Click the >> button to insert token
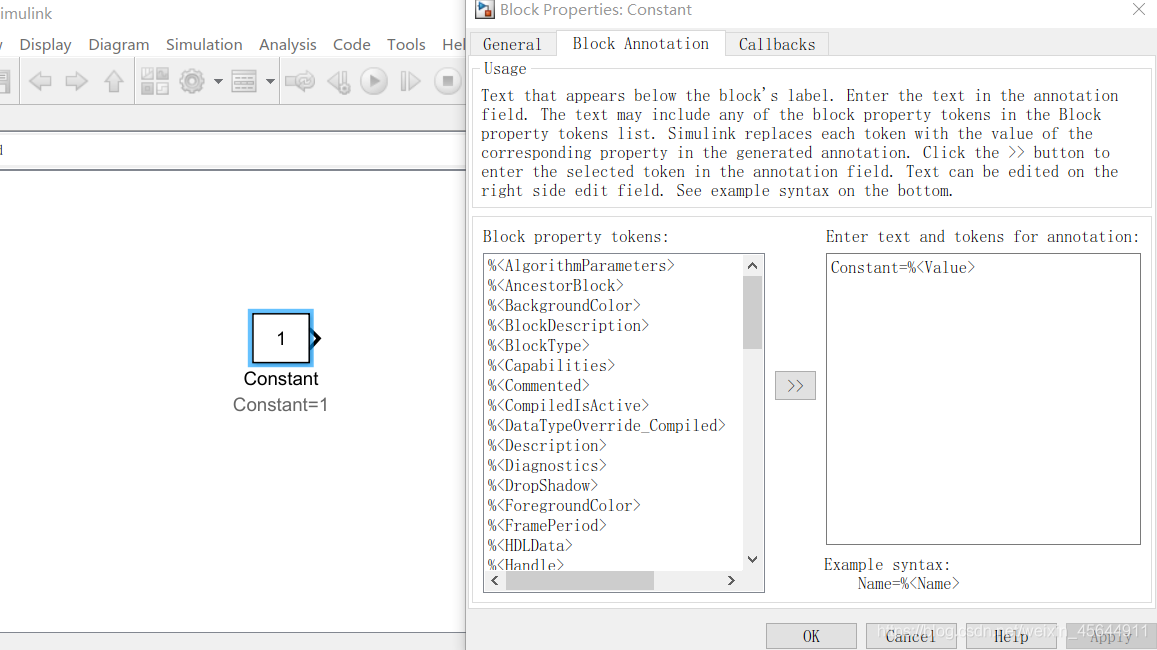The width and height of the screenshot is (1157, 650). 795,386
